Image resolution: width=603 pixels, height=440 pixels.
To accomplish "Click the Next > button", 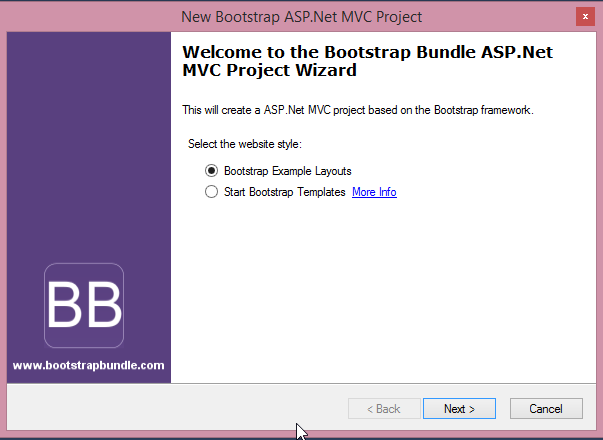I will pos(459,408).
